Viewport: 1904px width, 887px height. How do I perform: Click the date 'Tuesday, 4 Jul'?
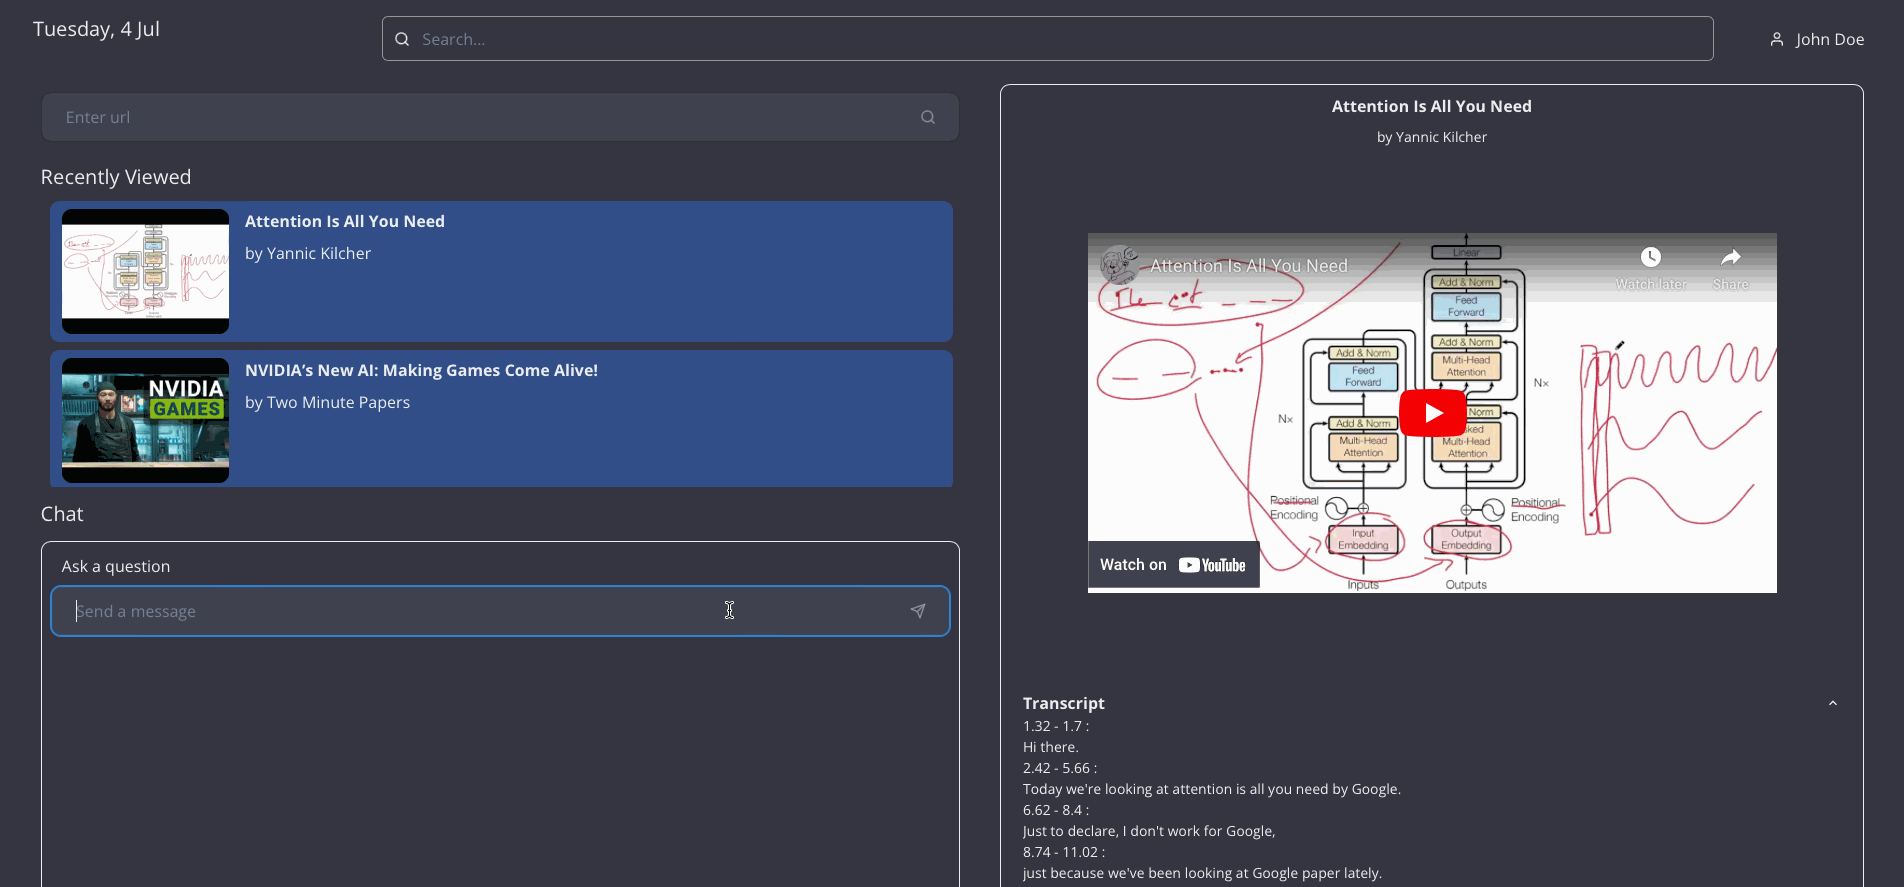[x=96, y=29]
